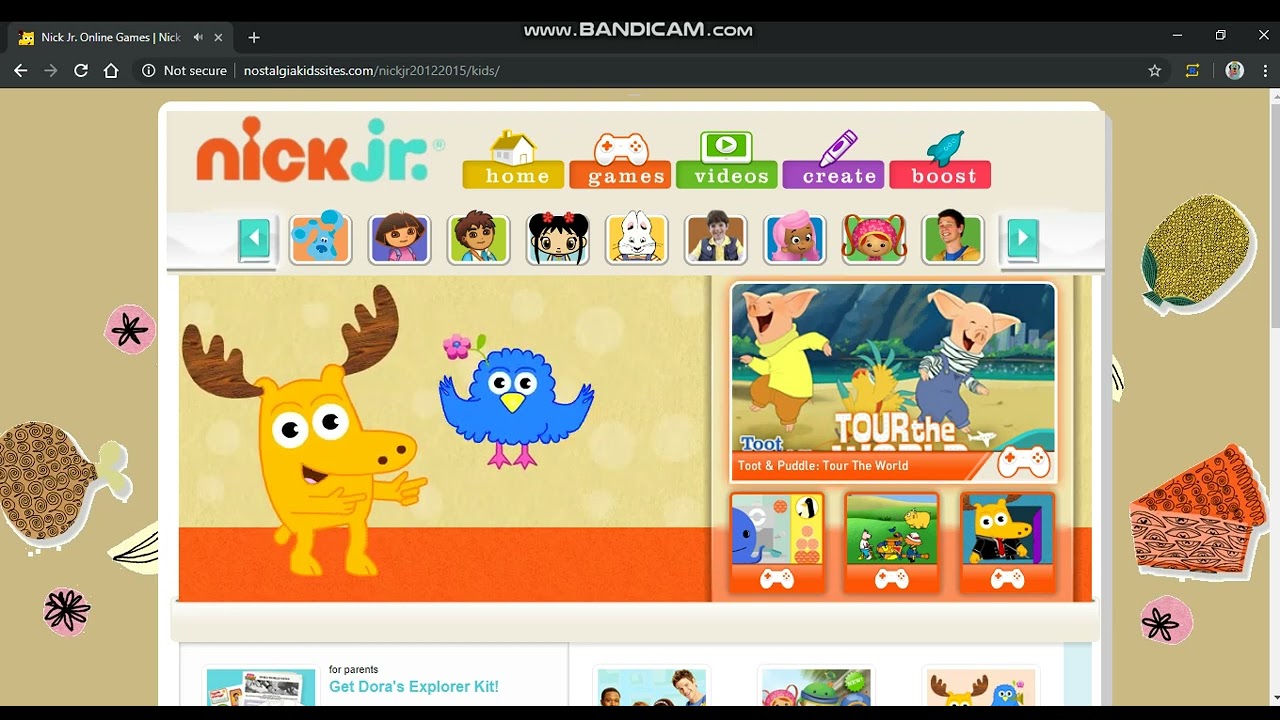Open the Moose and Zee thumbnail below banner
The width and height of the screenshot is (1280, 720).
pos(981,689)
